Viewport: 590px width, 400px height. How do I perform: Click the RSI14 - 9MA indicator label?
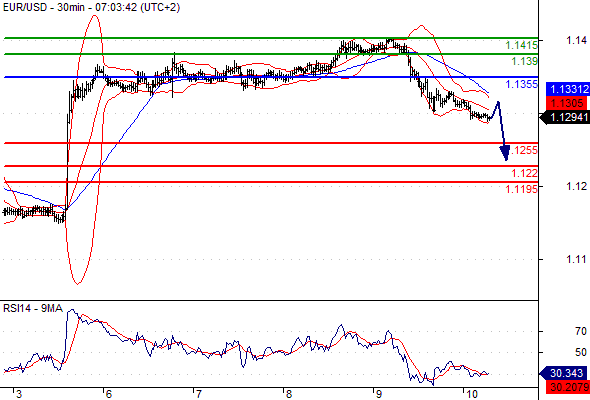[33, 309]
